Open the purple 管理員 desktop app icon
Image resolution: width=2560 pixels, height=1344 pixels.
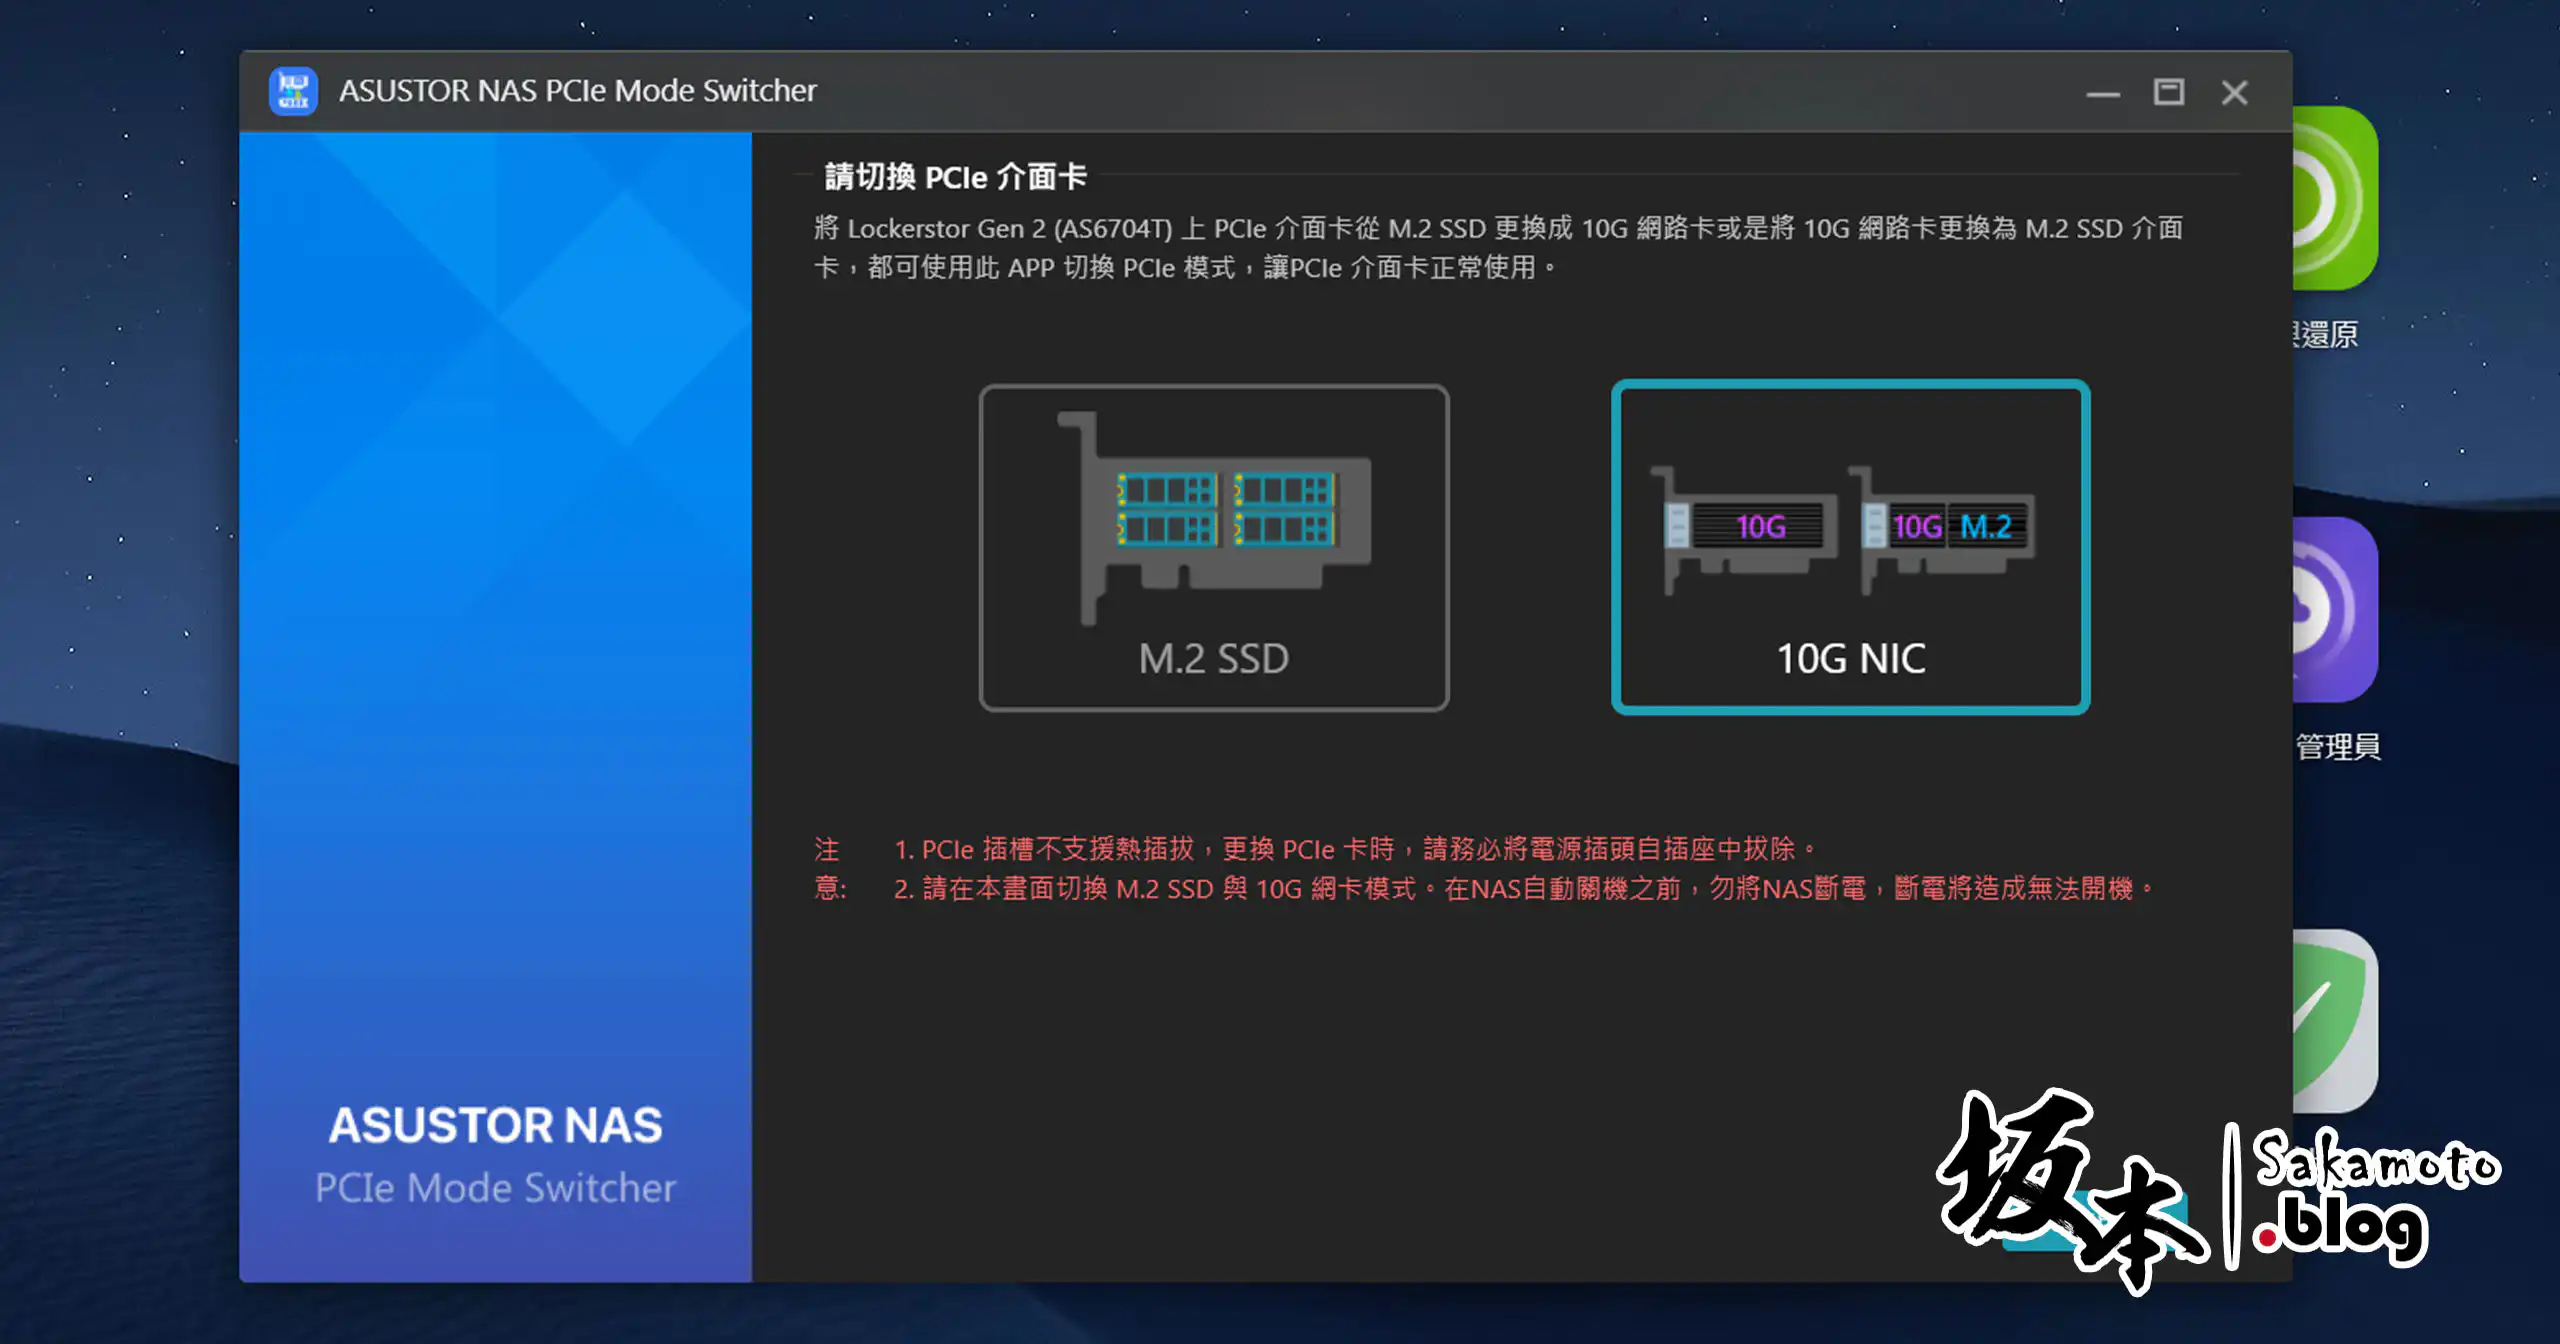[x=2335, y=610]
